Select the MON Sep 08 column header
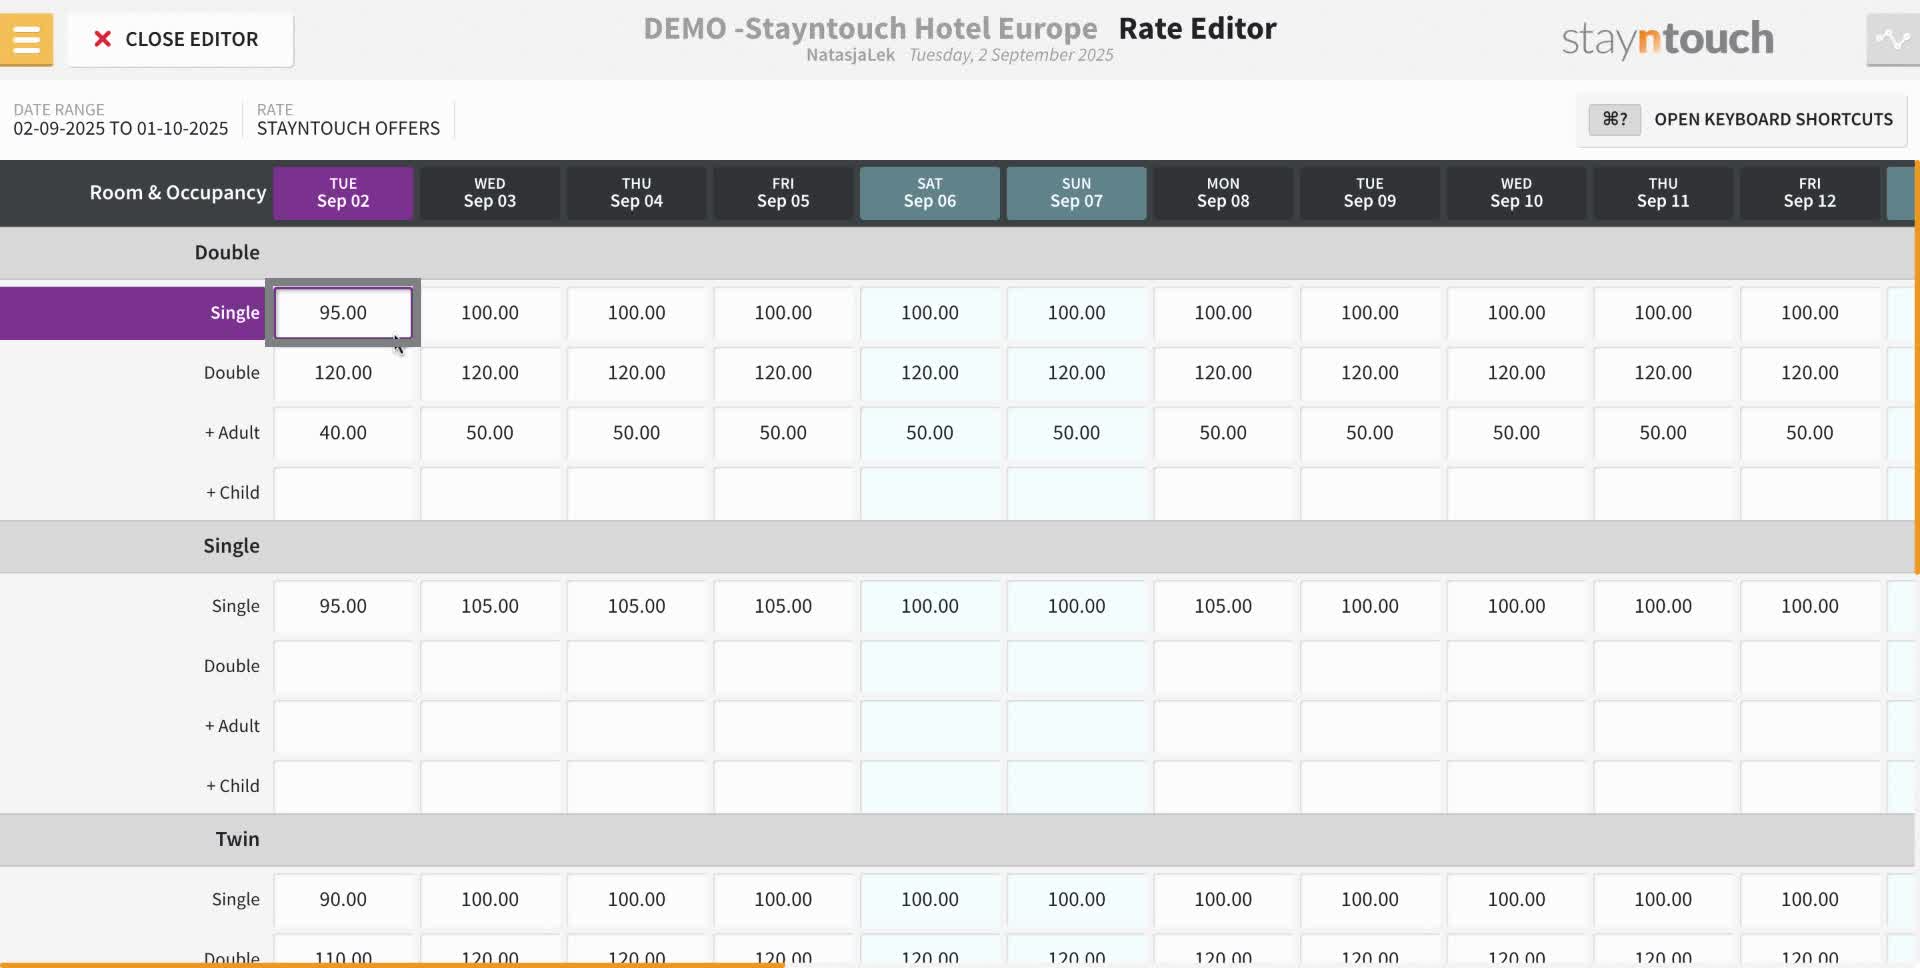 tap(1223, 192)
